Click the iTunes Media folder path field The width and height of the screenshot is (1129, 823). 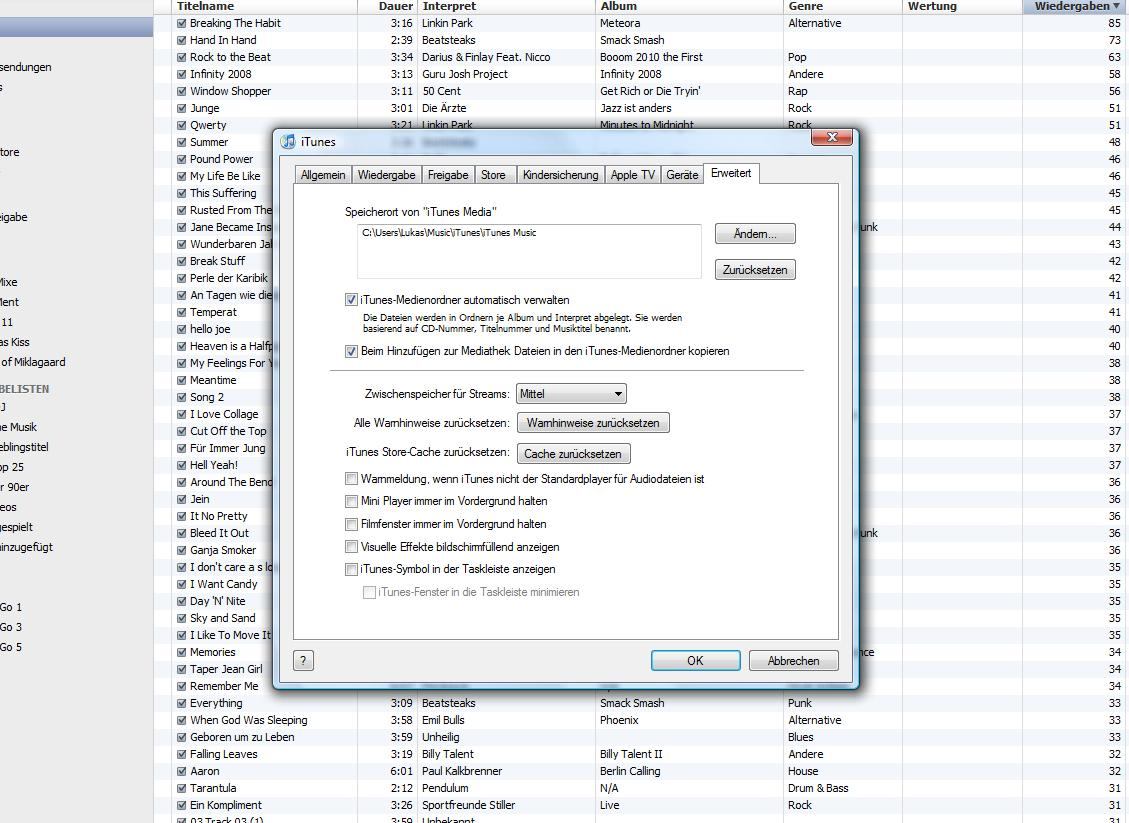[x=529, y=251]
